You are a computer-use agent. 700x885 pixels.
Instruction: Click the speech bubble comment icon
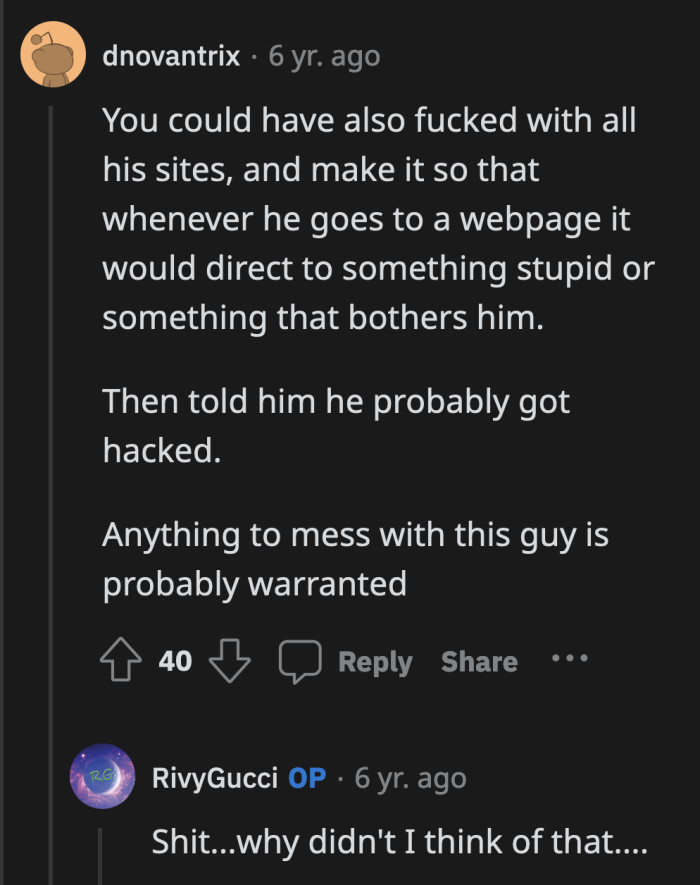pos(302,660)
